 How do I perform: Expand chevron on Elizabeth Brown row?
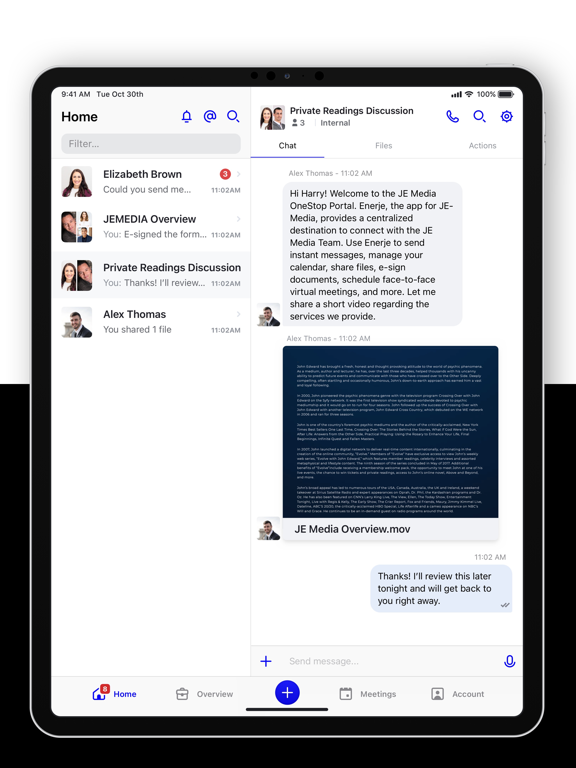(239, 174)
